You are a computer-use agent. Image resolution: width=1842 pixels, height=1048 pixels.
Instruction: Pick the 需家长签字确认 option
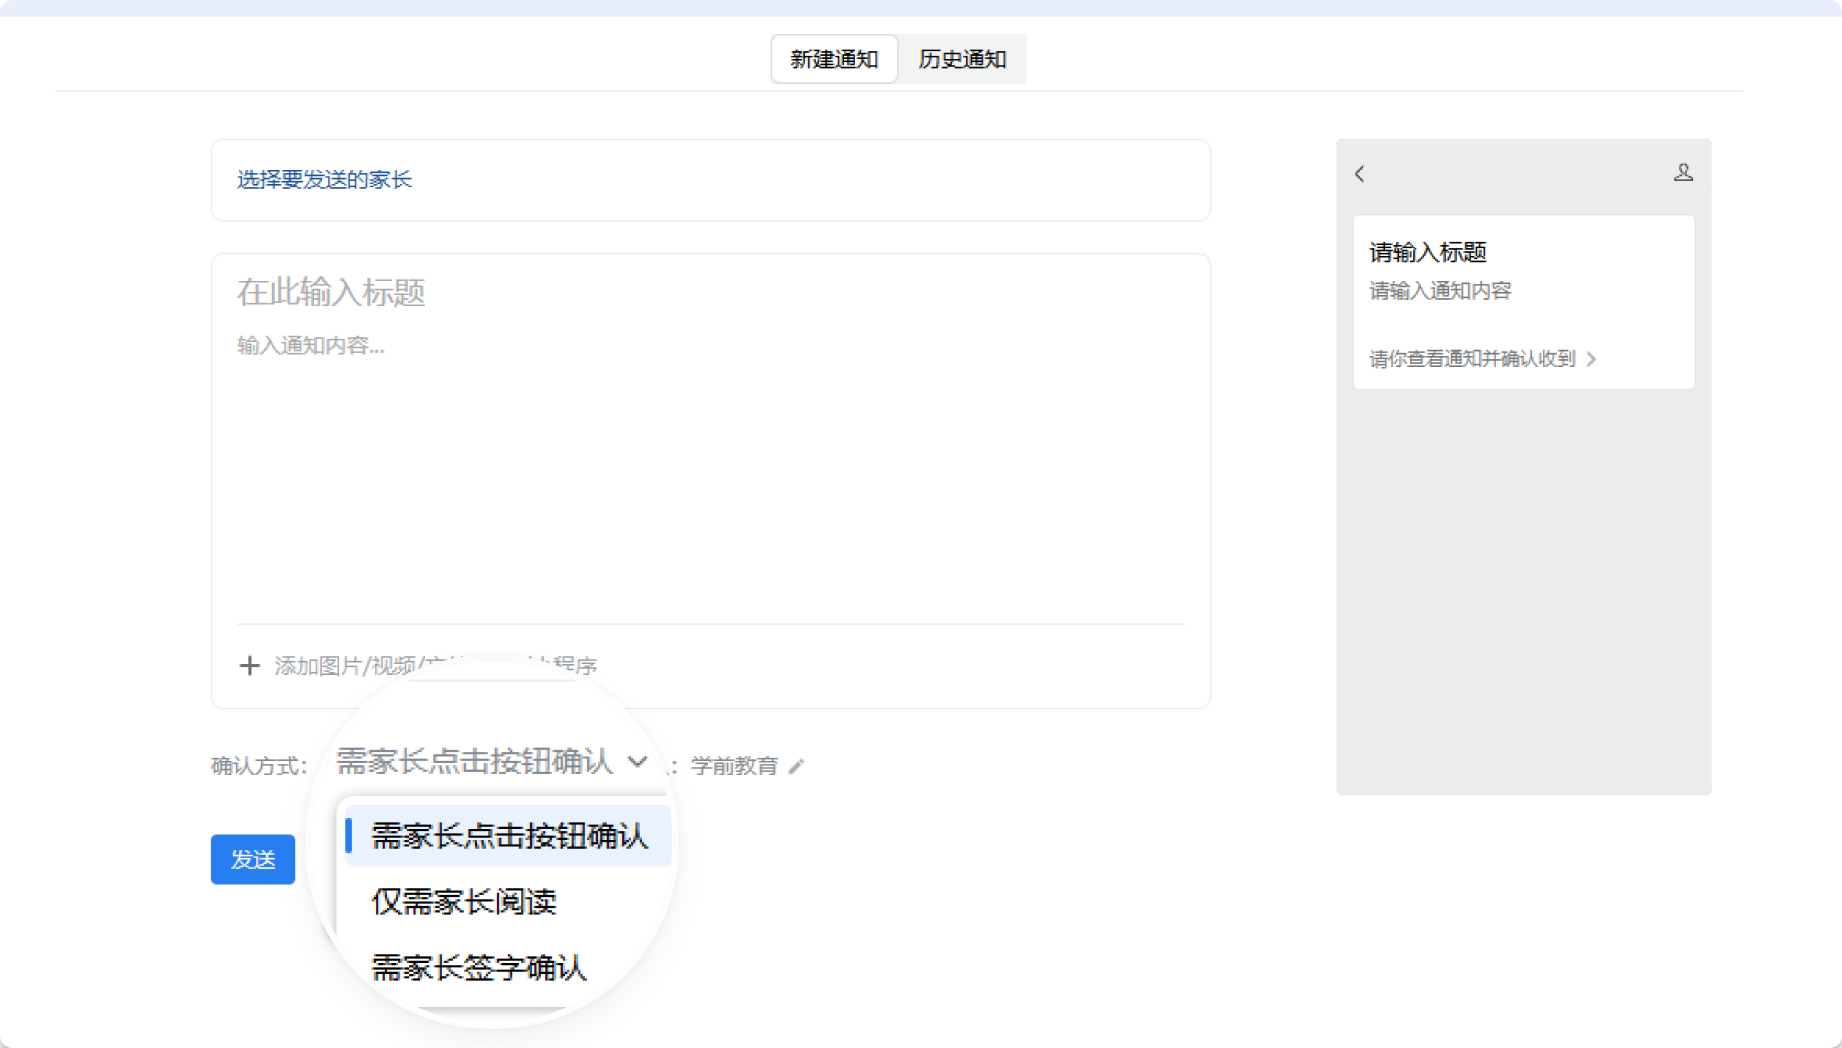pyautogui.click(x=479, y=968)
